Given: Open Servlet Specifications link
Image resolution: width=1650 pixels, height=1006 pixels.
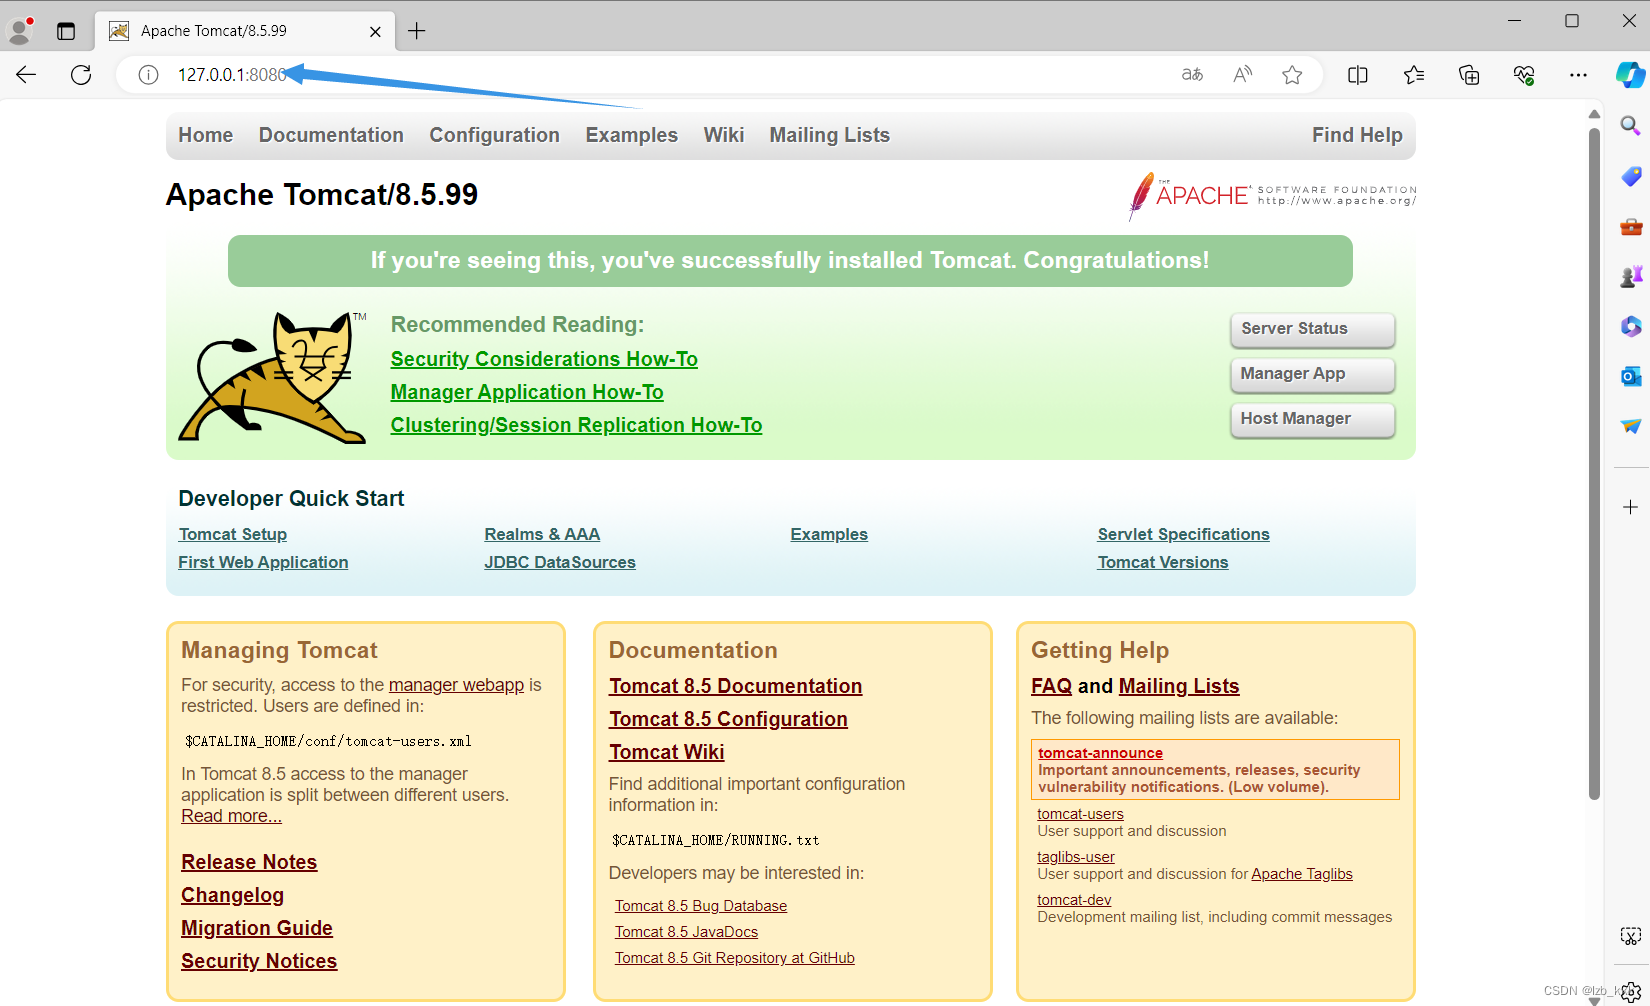Looking at the screenshot, I should click(1183, 534).
